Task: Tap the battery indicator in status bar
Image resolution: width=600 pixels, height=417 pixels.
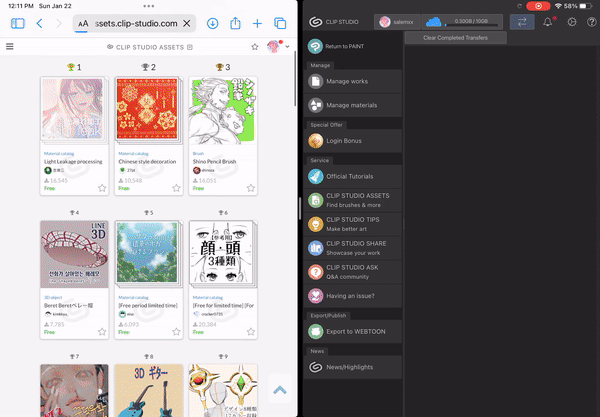Action: pos(585,6)
